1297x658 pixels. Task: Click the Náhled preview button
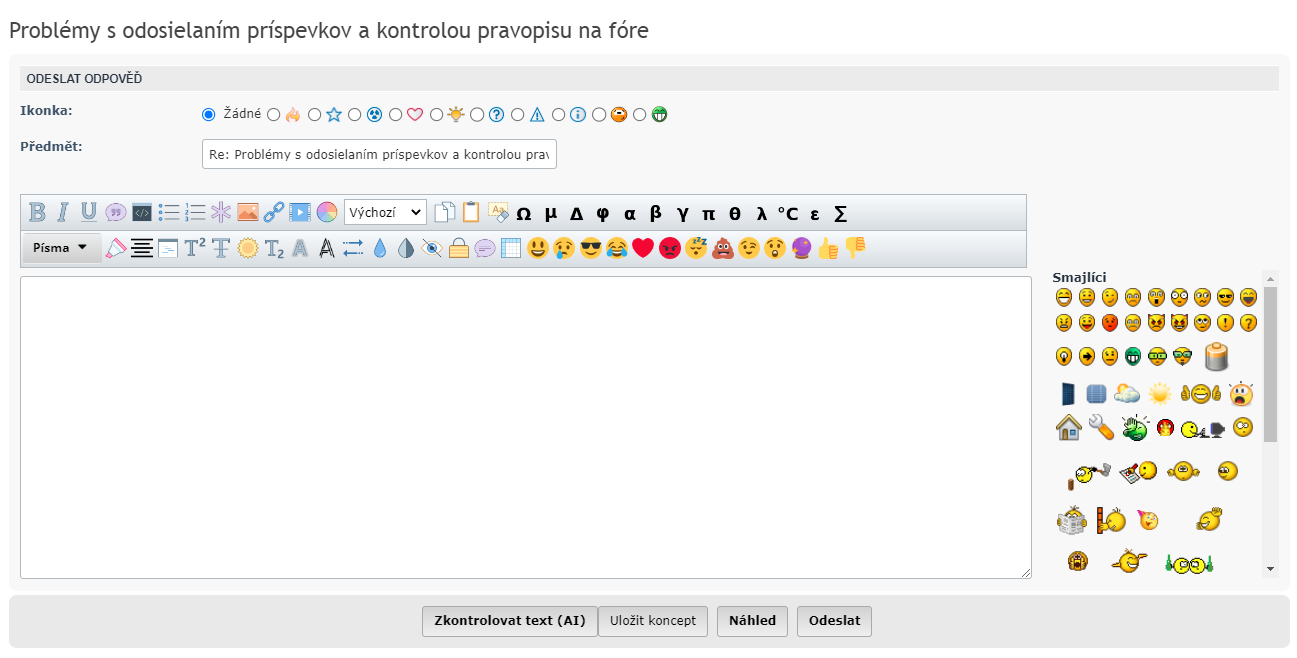752,621
